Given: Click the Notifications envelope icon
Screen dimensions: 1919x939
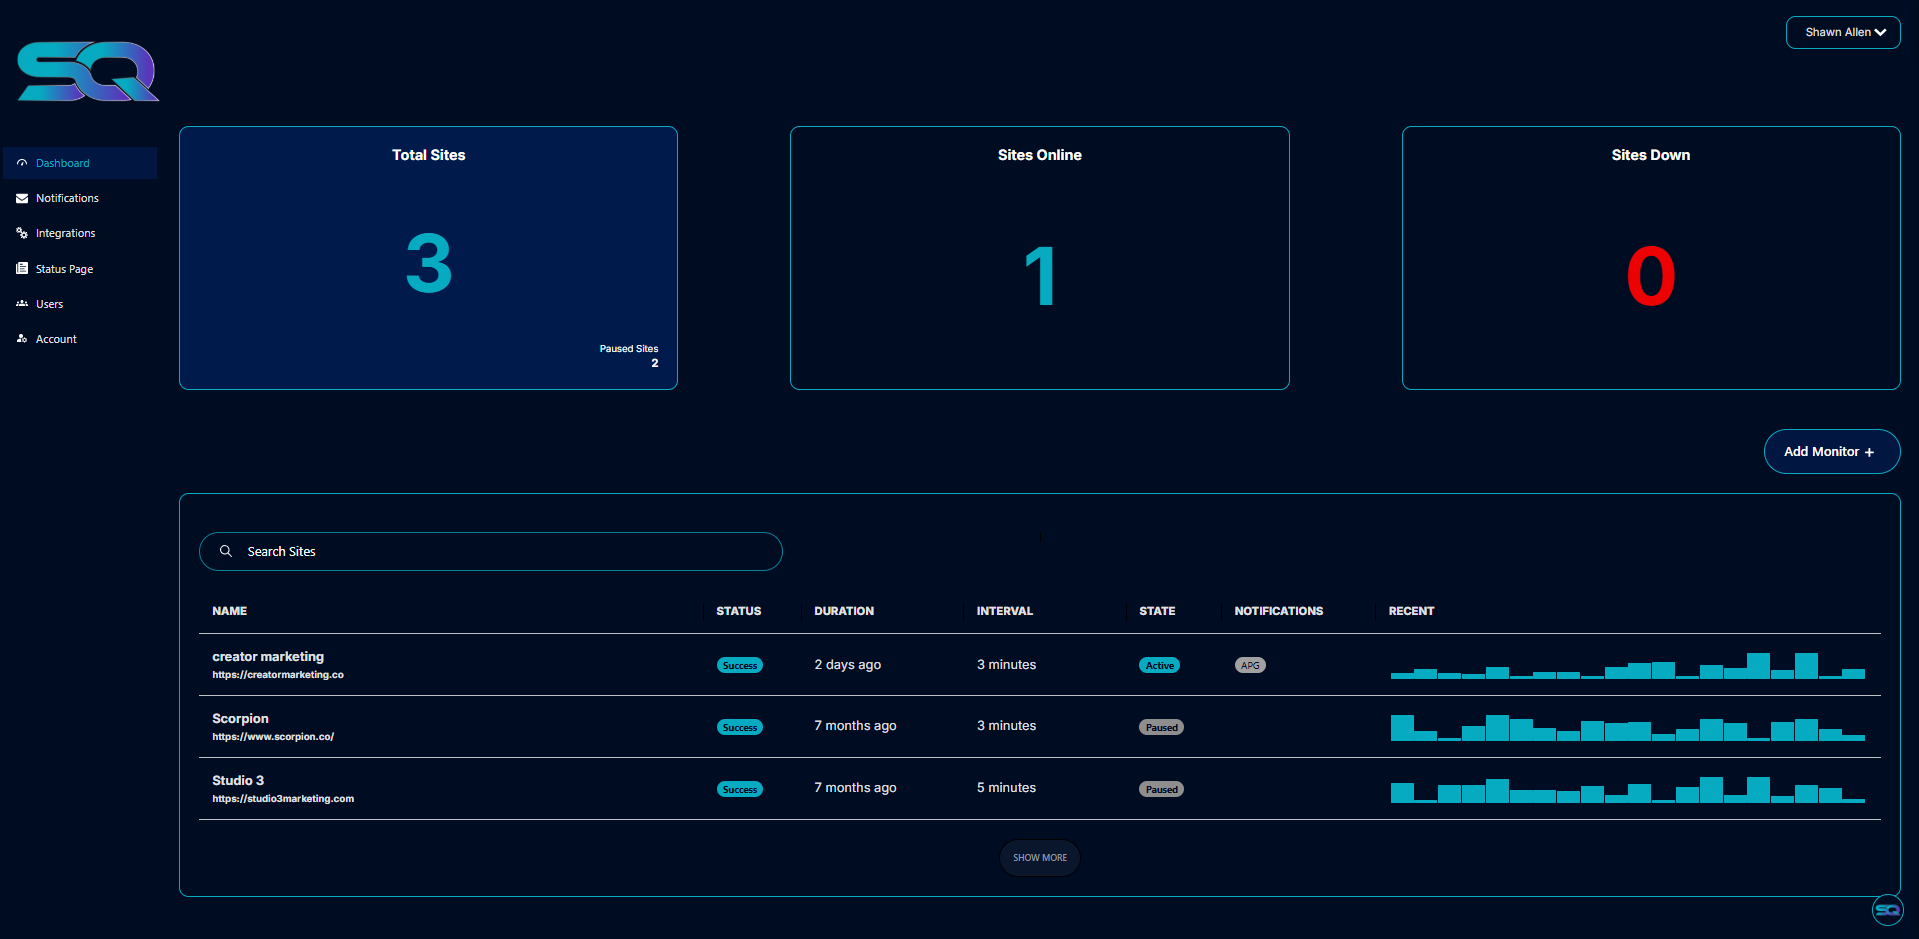Looking at the screenshot, I should pyautogui.click(x=22, y=198).
